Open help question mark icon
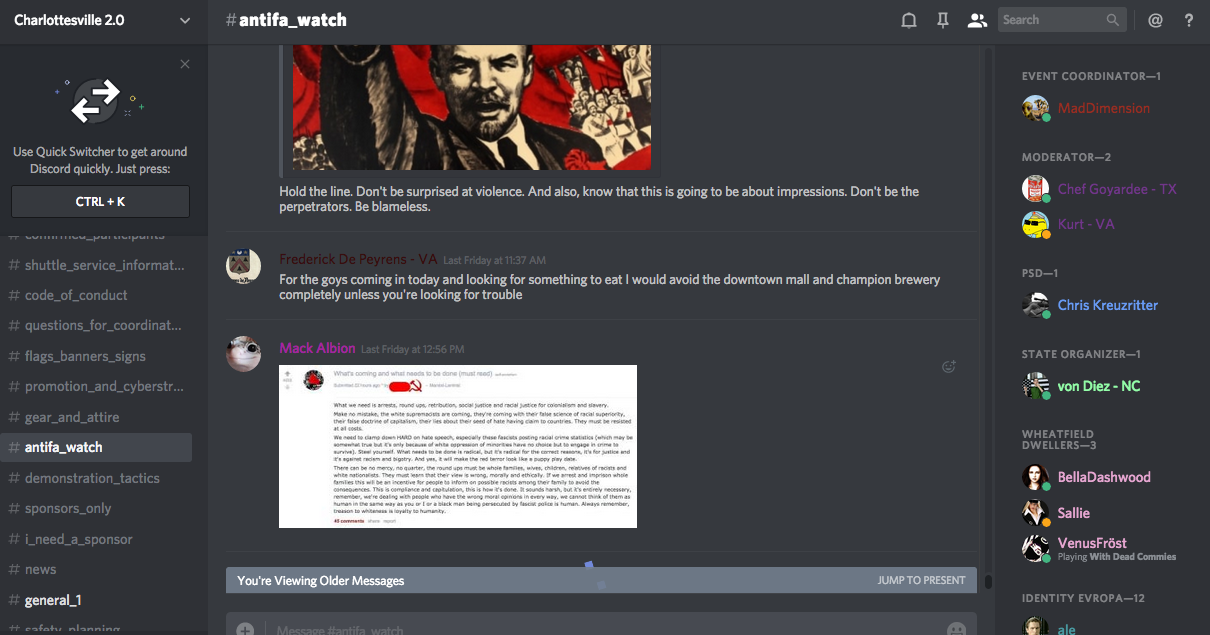 coord(1189,20)
